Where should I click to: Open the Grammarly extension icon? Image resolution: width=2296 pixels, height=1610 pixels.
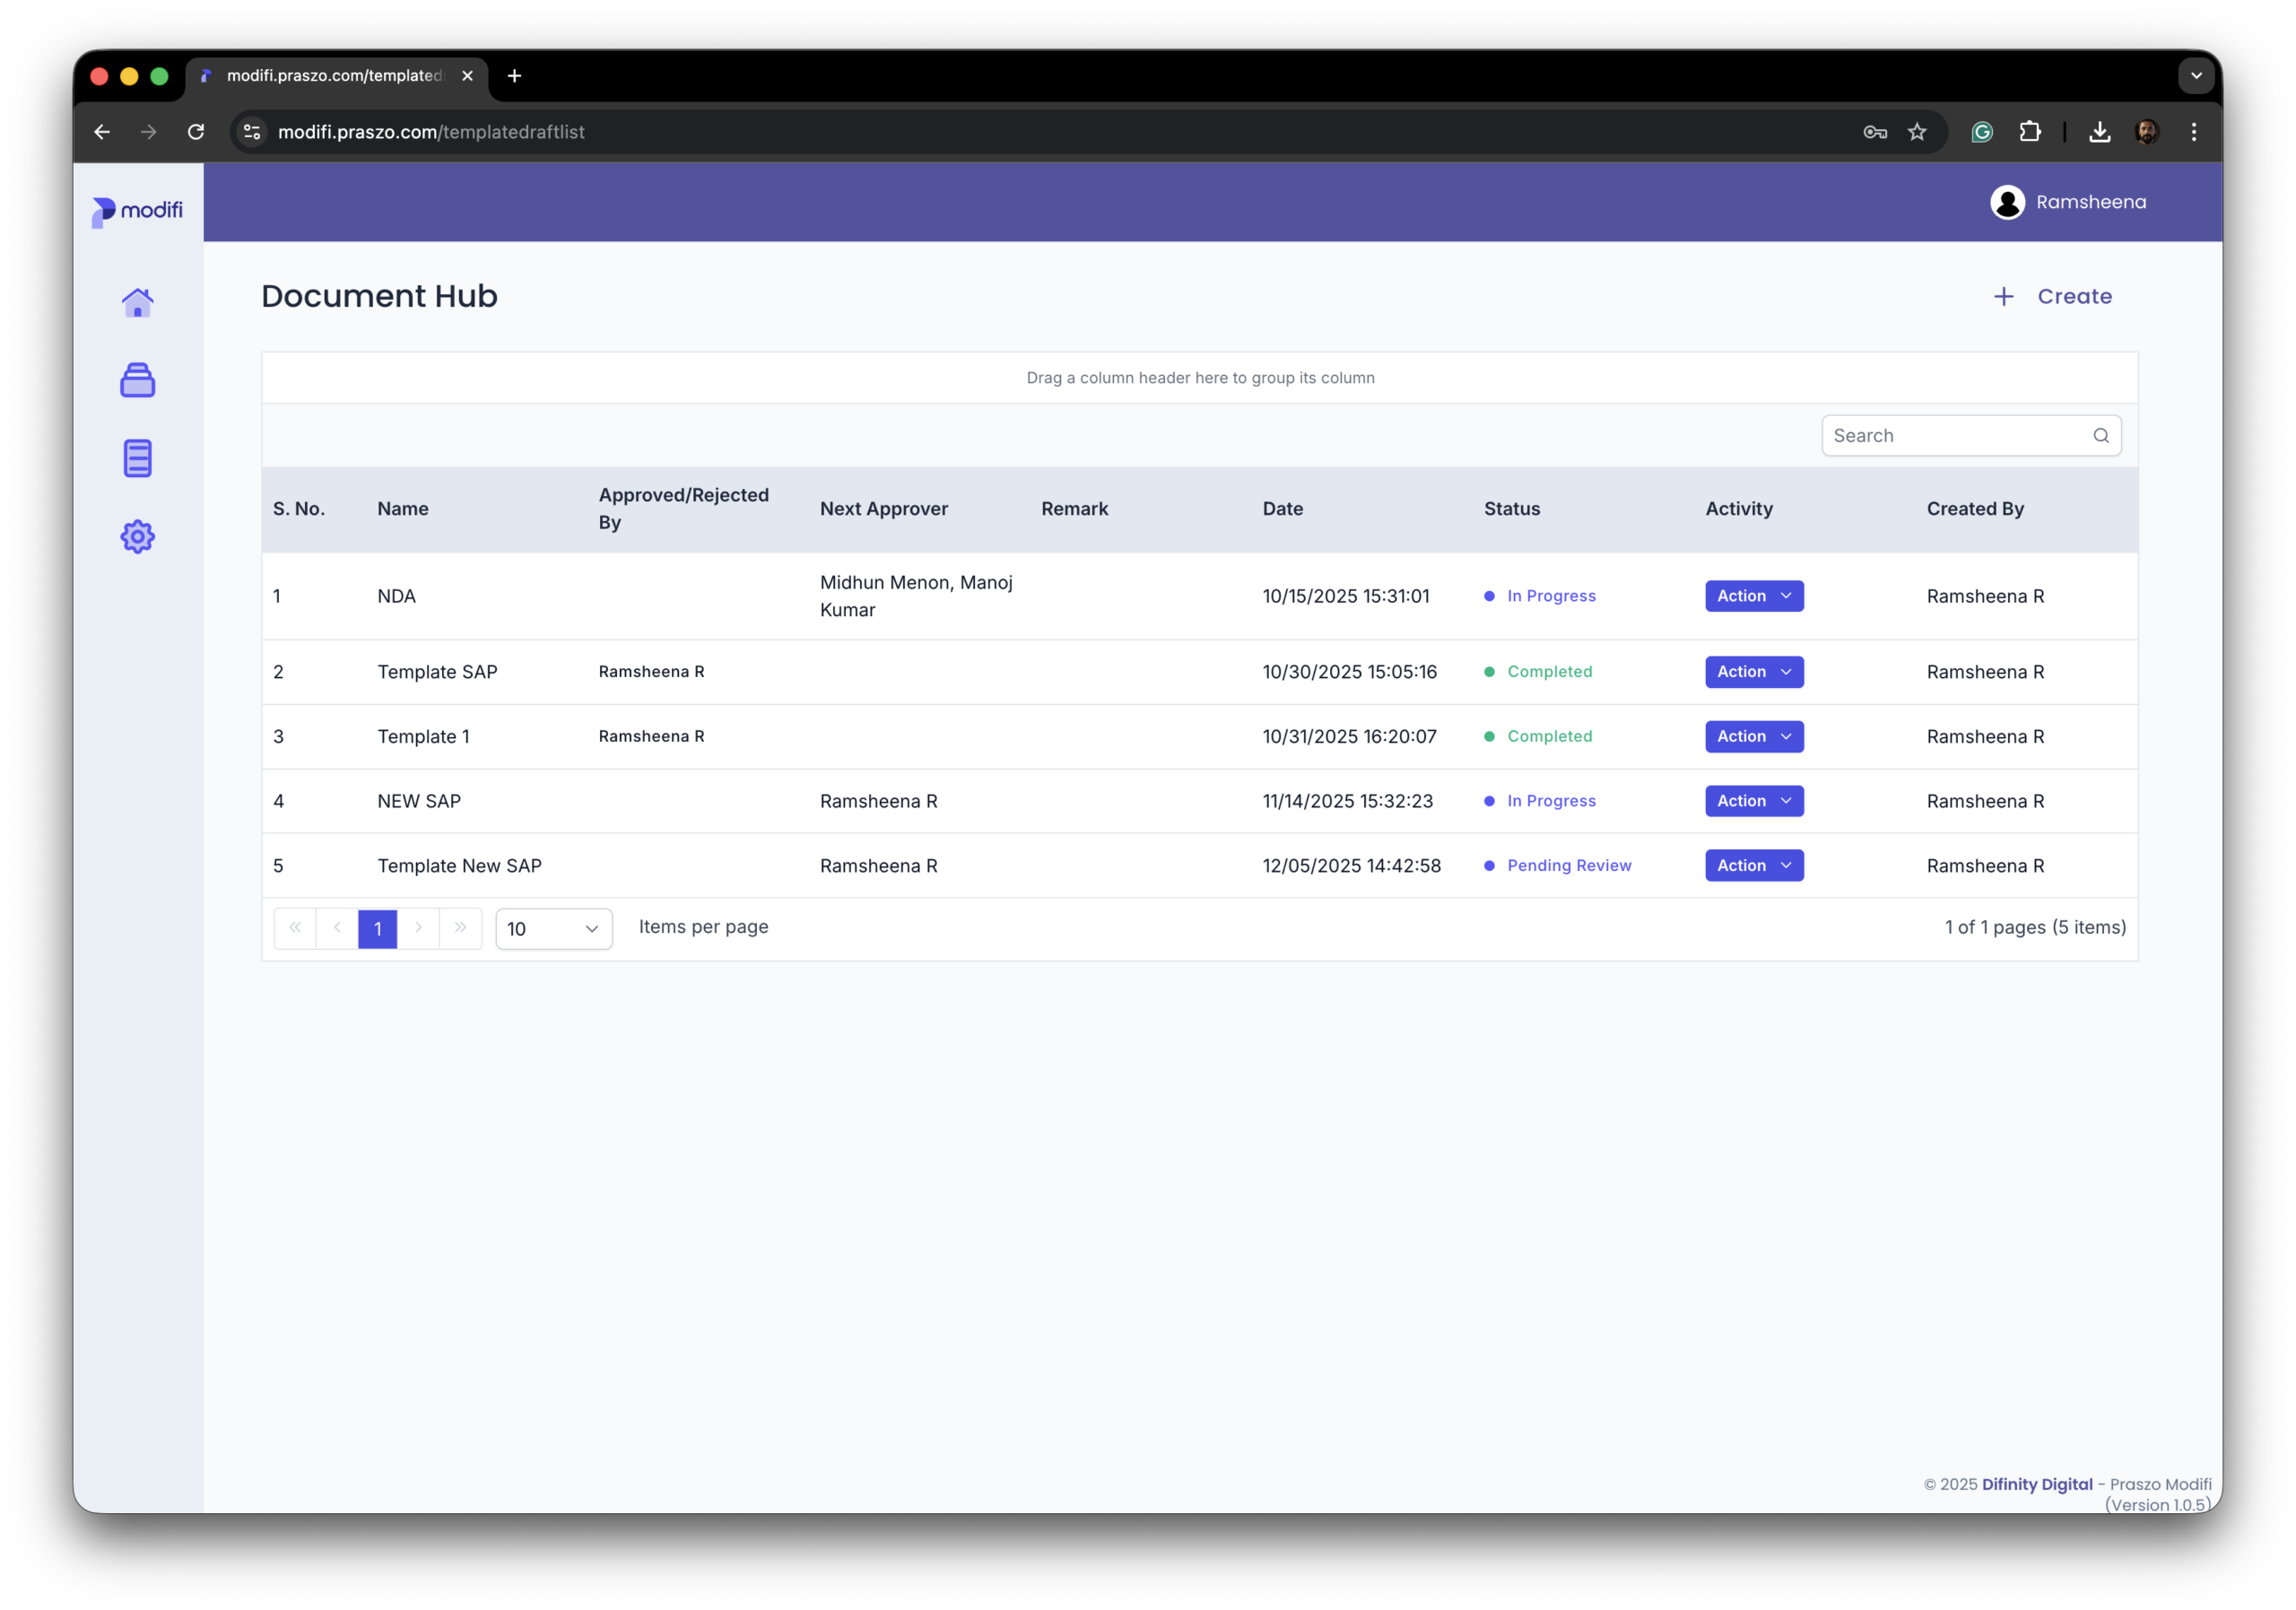pyautogui.click(x=1982, y=132)
